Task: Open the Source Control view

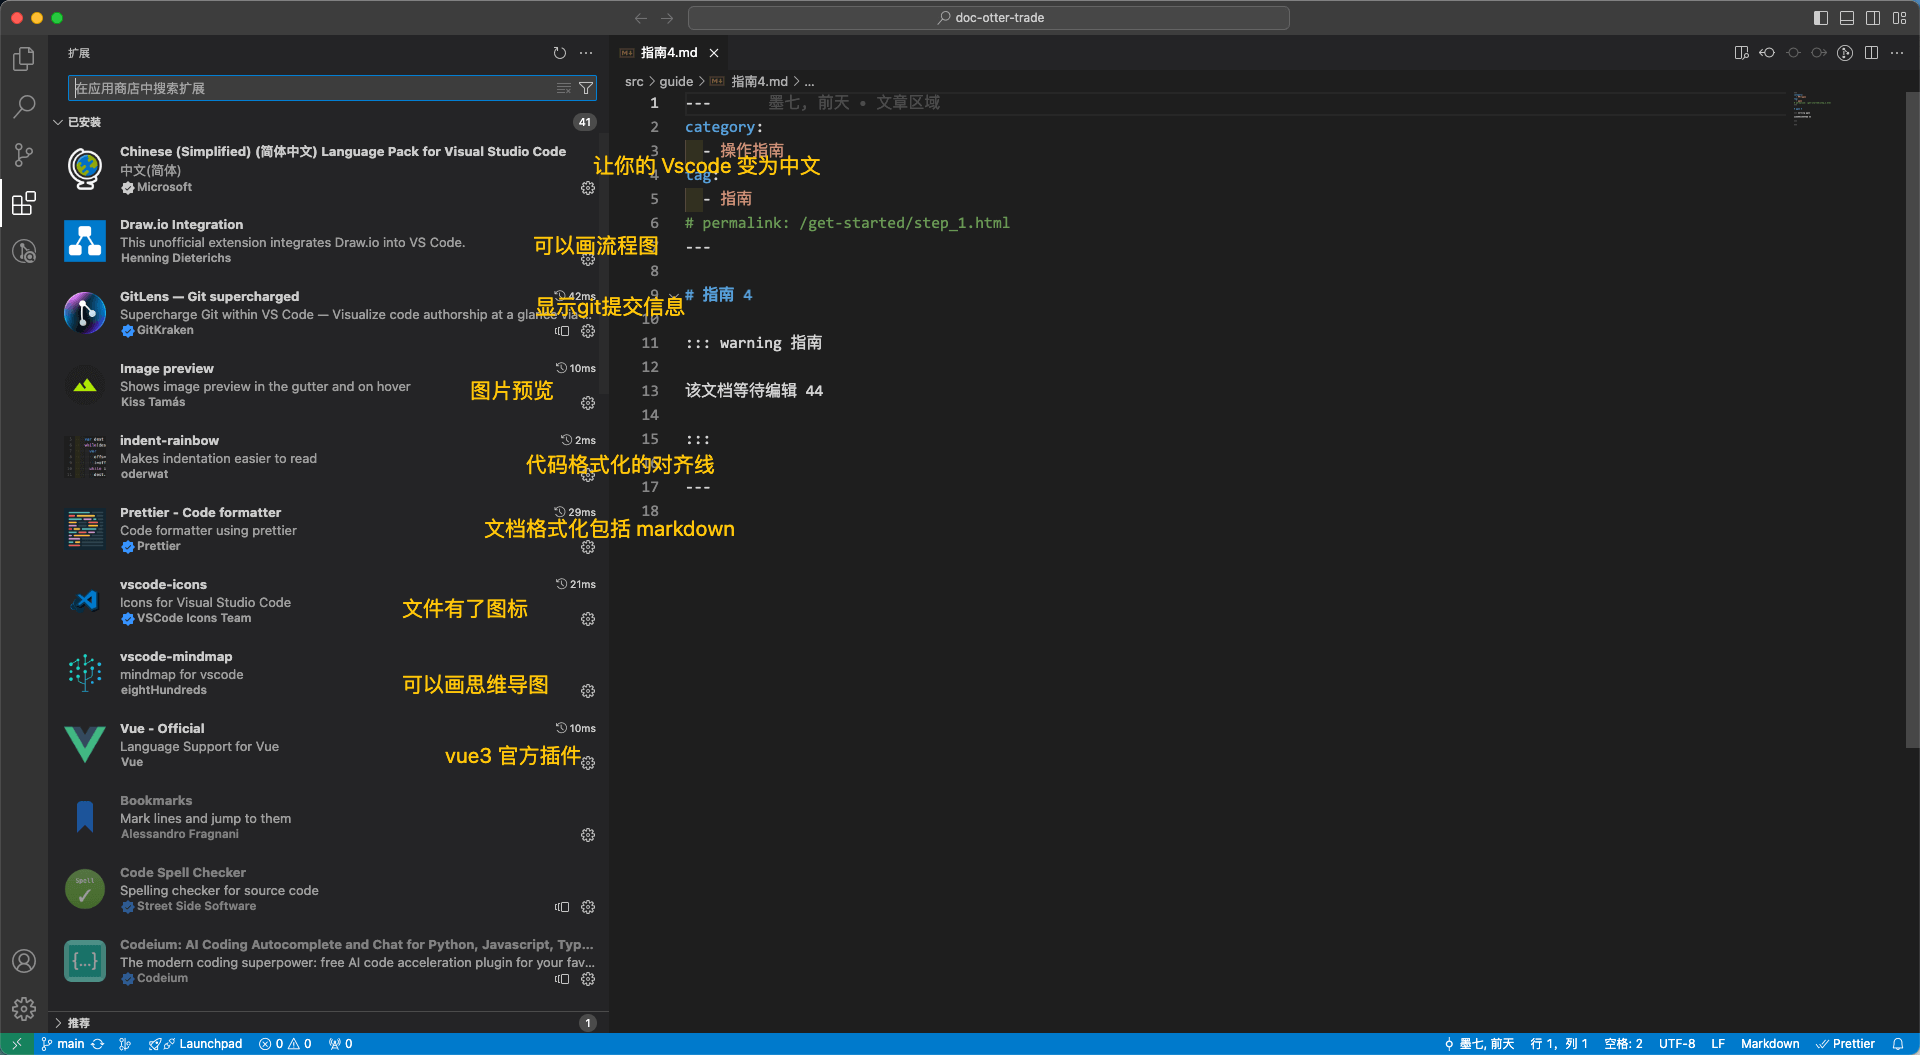Action: click(x=24, y=154)
